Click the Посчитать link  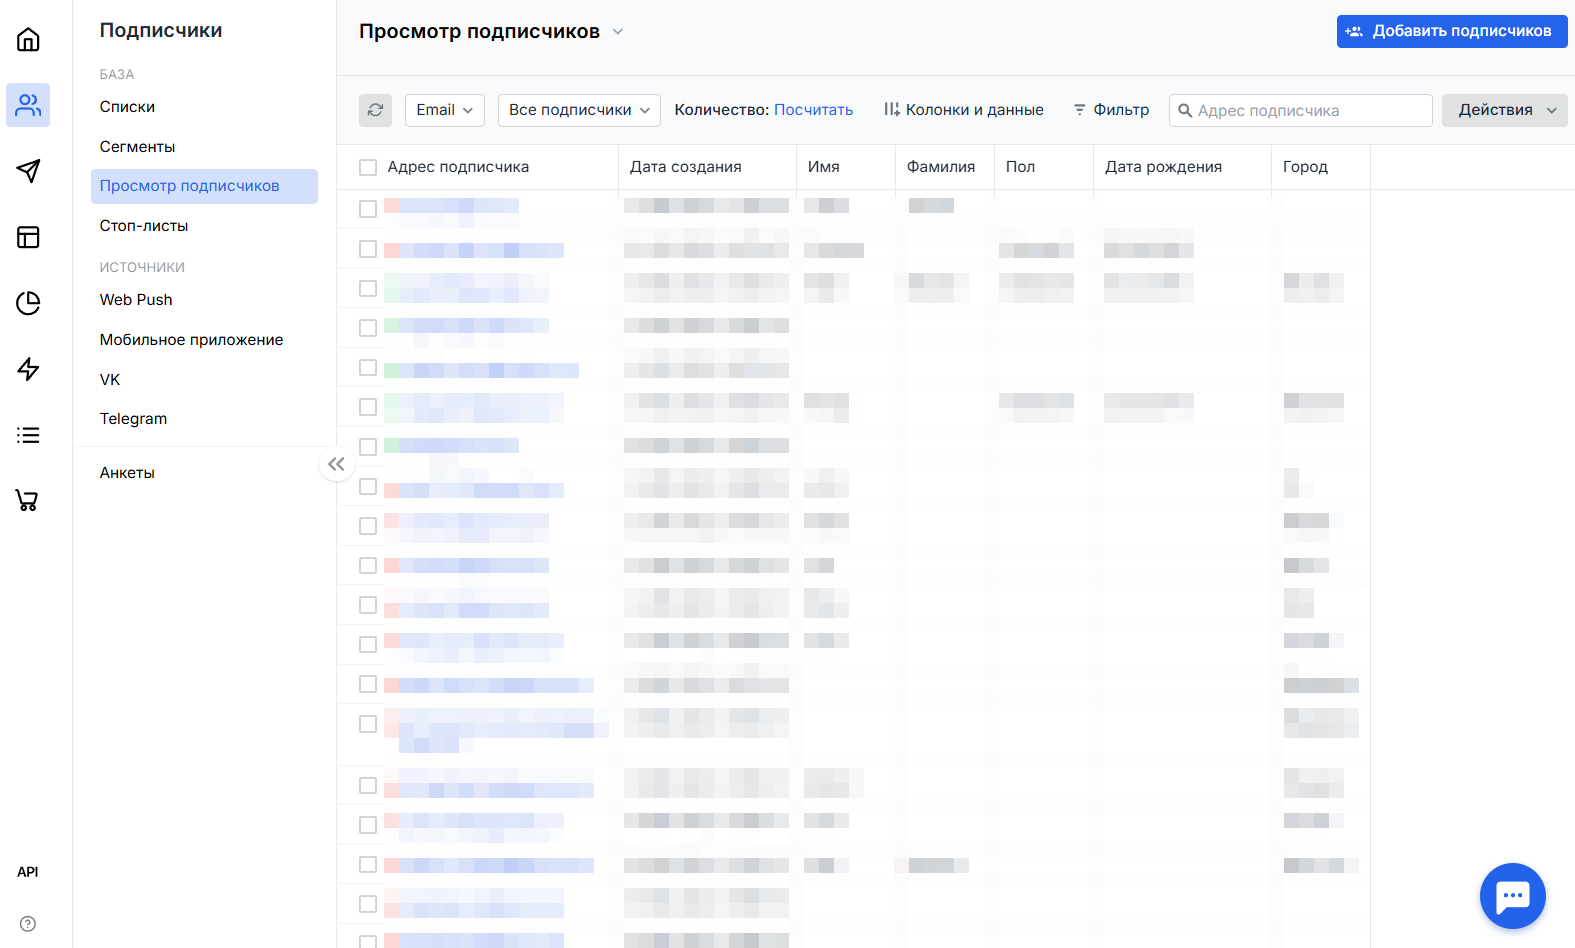click(x=813, y=110)
